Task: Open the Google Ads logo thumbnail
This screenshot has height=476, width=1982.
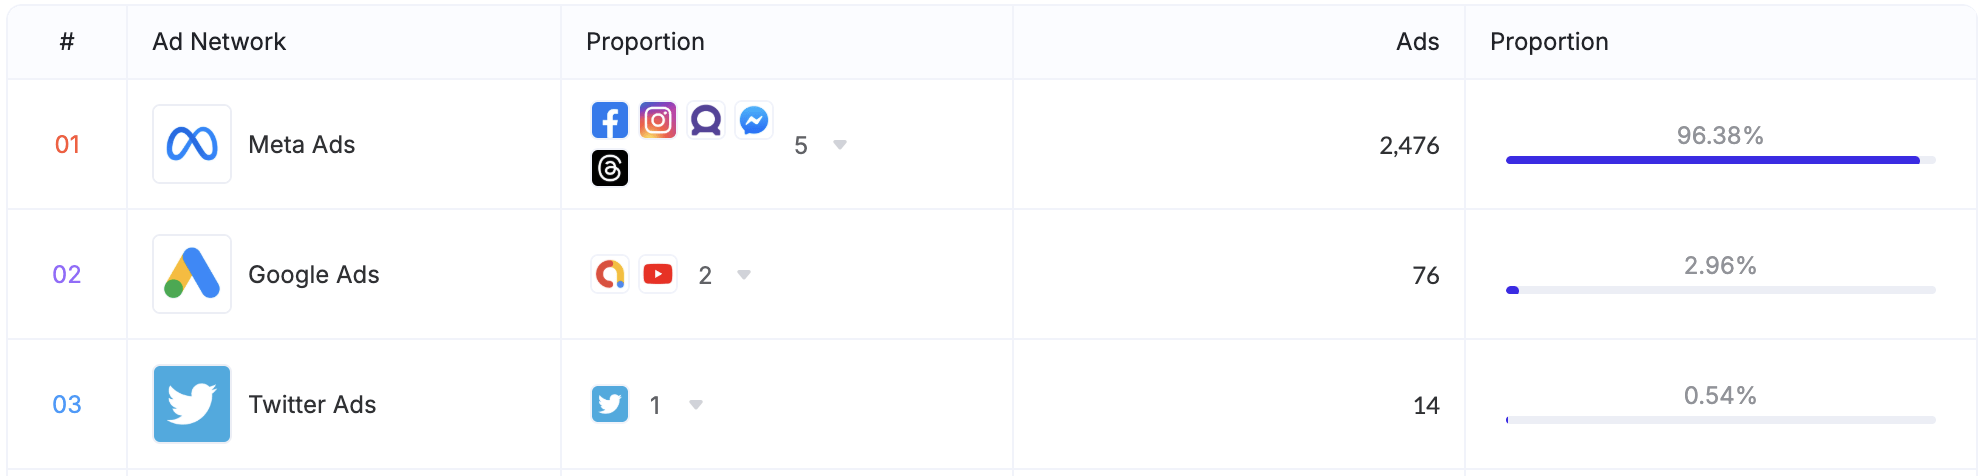Action: 192,274
